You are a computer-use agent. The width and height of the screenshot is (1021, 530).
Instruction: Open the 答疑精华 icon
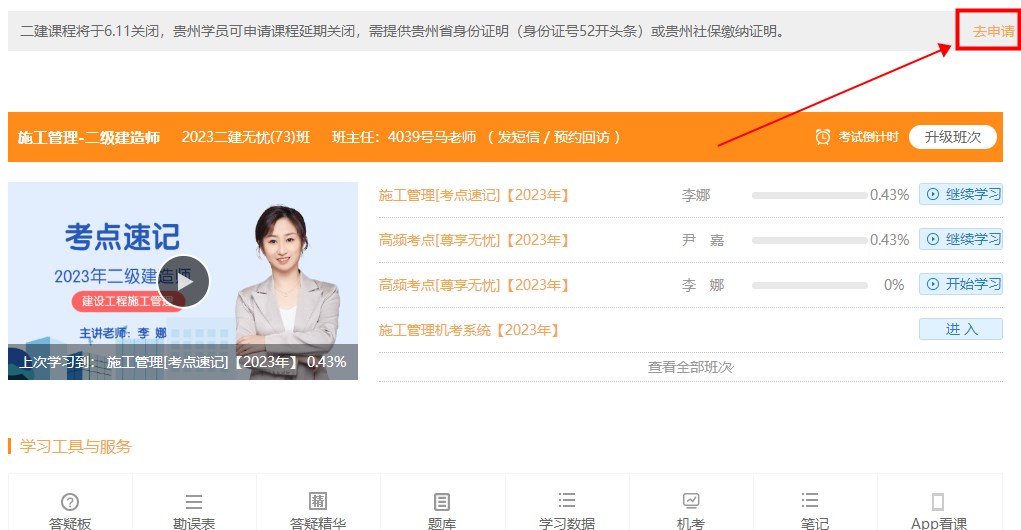point(318,502)
